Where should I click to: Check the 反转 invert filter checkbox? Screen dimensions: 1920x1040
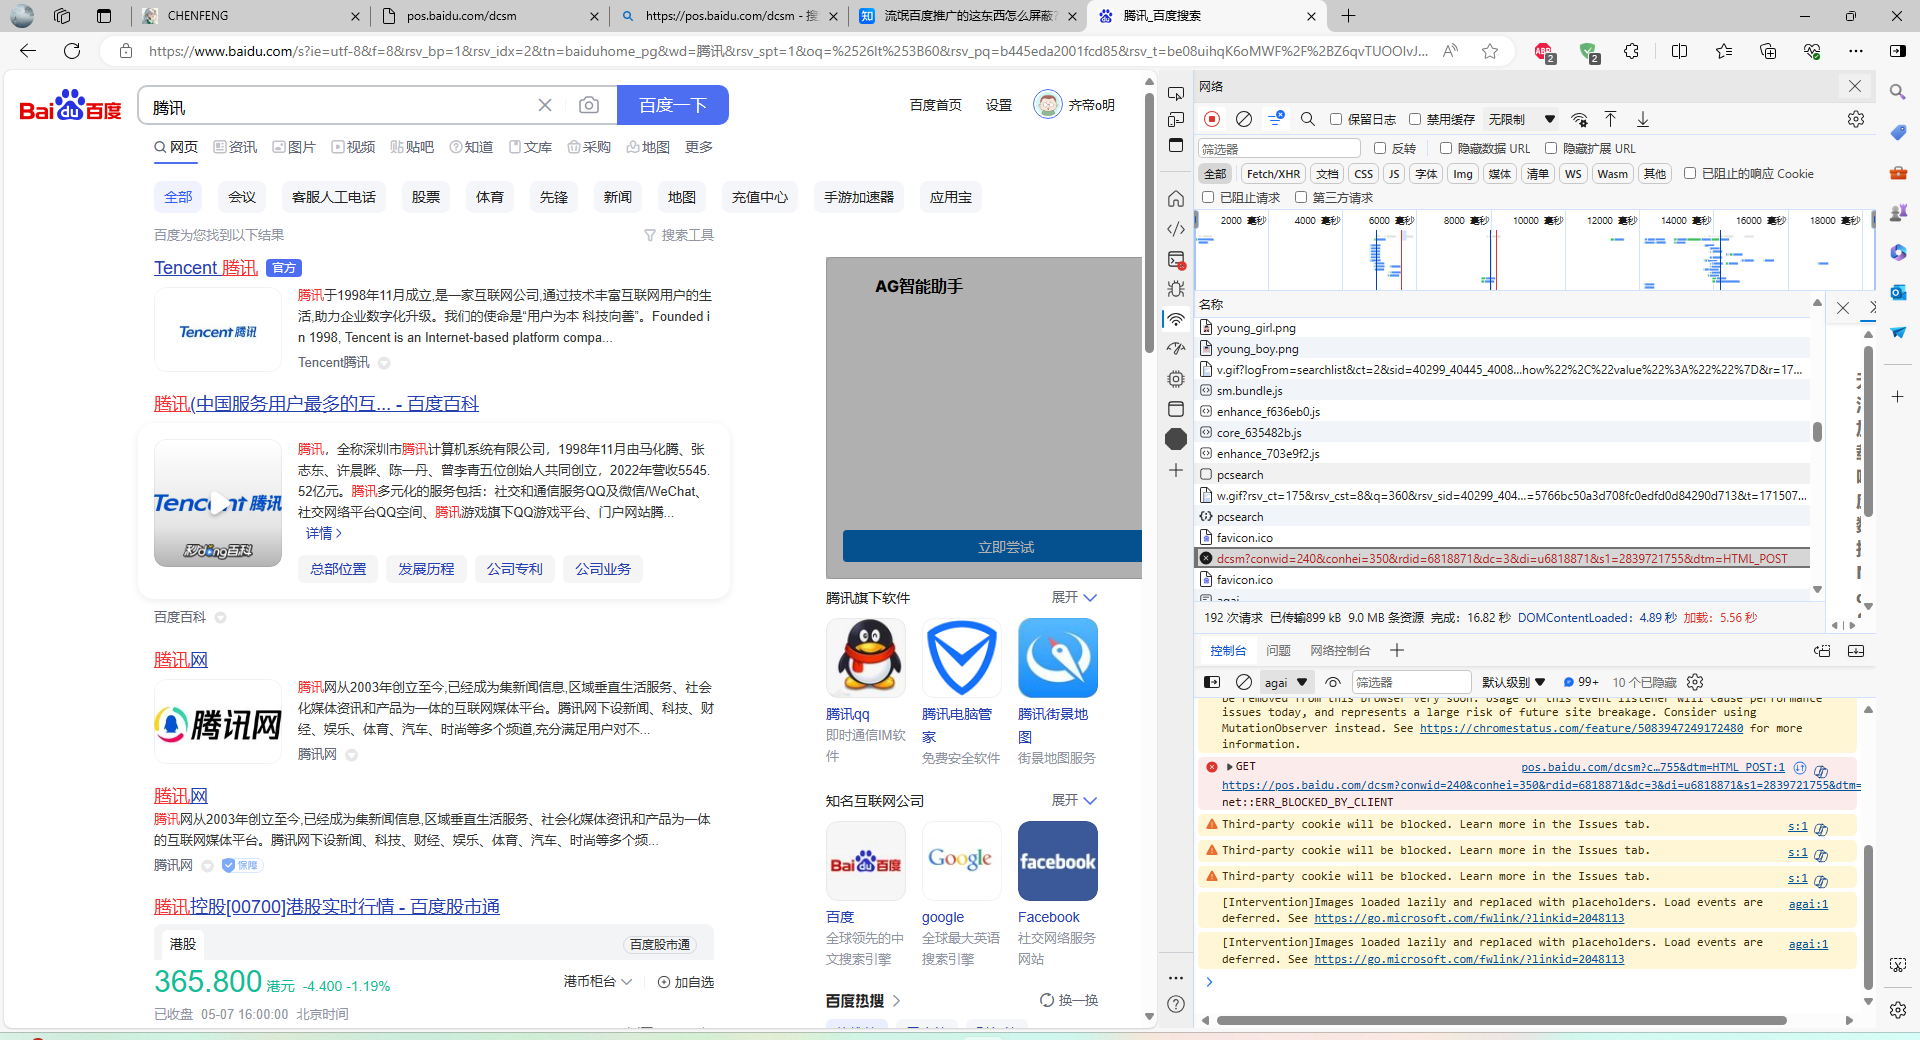(x=1380, y=148)
